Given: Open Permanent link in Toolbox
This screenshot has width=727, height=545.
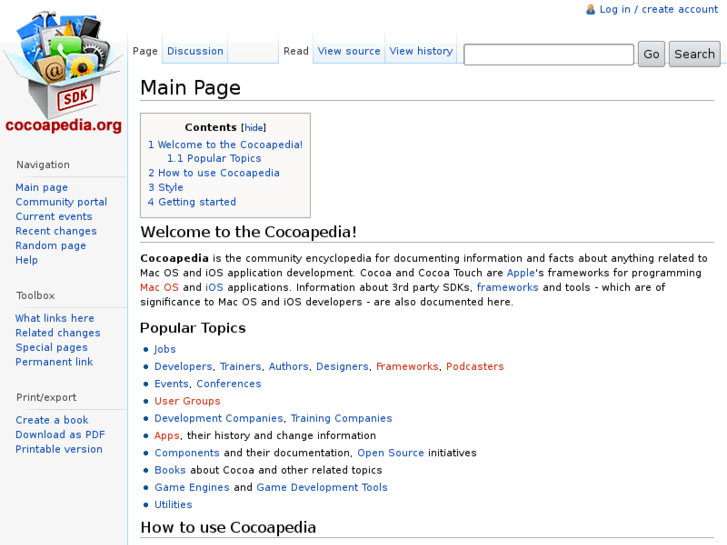Looking at the screenshot, I should (x=54, y=362).
